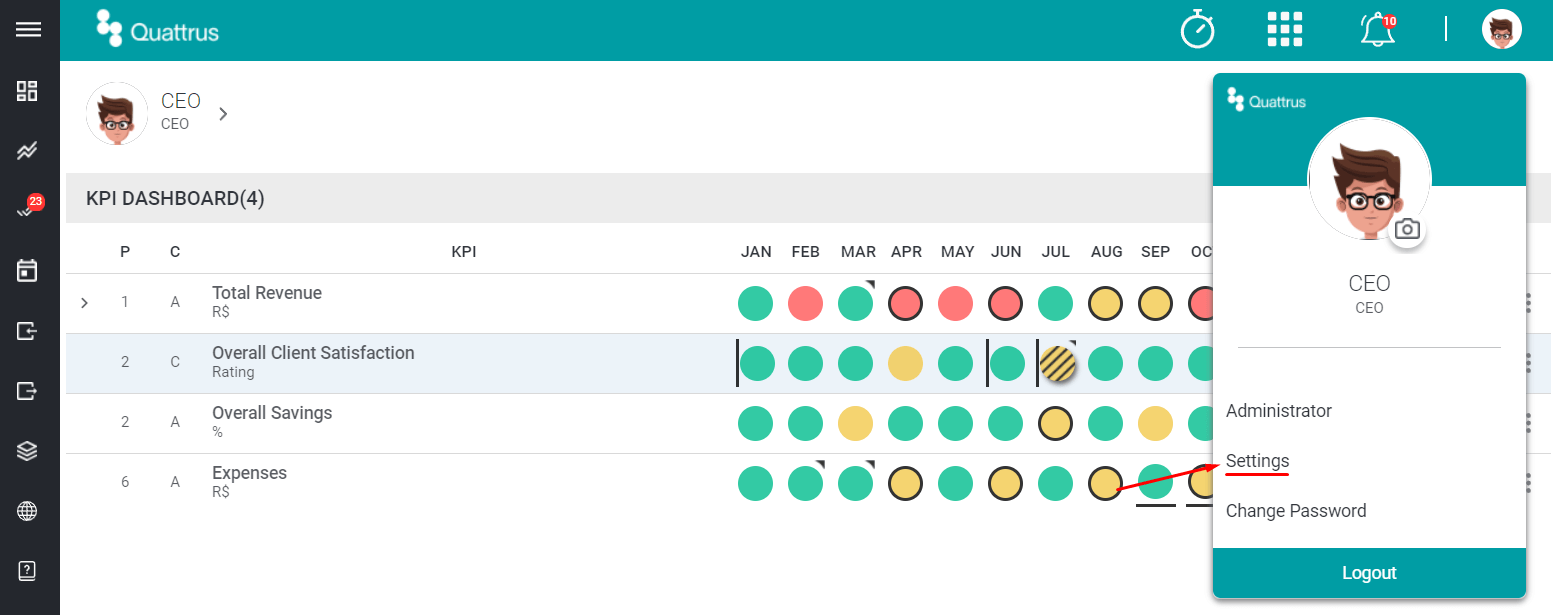
Task: Select striped JUL Client Satisfaction indicator
Action: pyautogui.click(x=1057, y=363)
